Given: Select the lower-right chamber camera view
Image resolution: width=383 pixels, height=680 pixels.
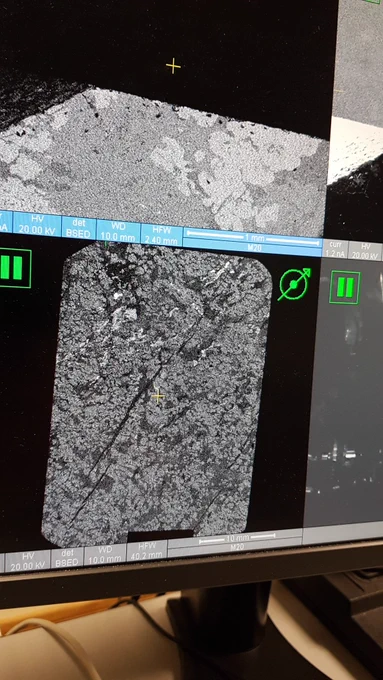Looking at the screenshot, I should coord(345,392).
